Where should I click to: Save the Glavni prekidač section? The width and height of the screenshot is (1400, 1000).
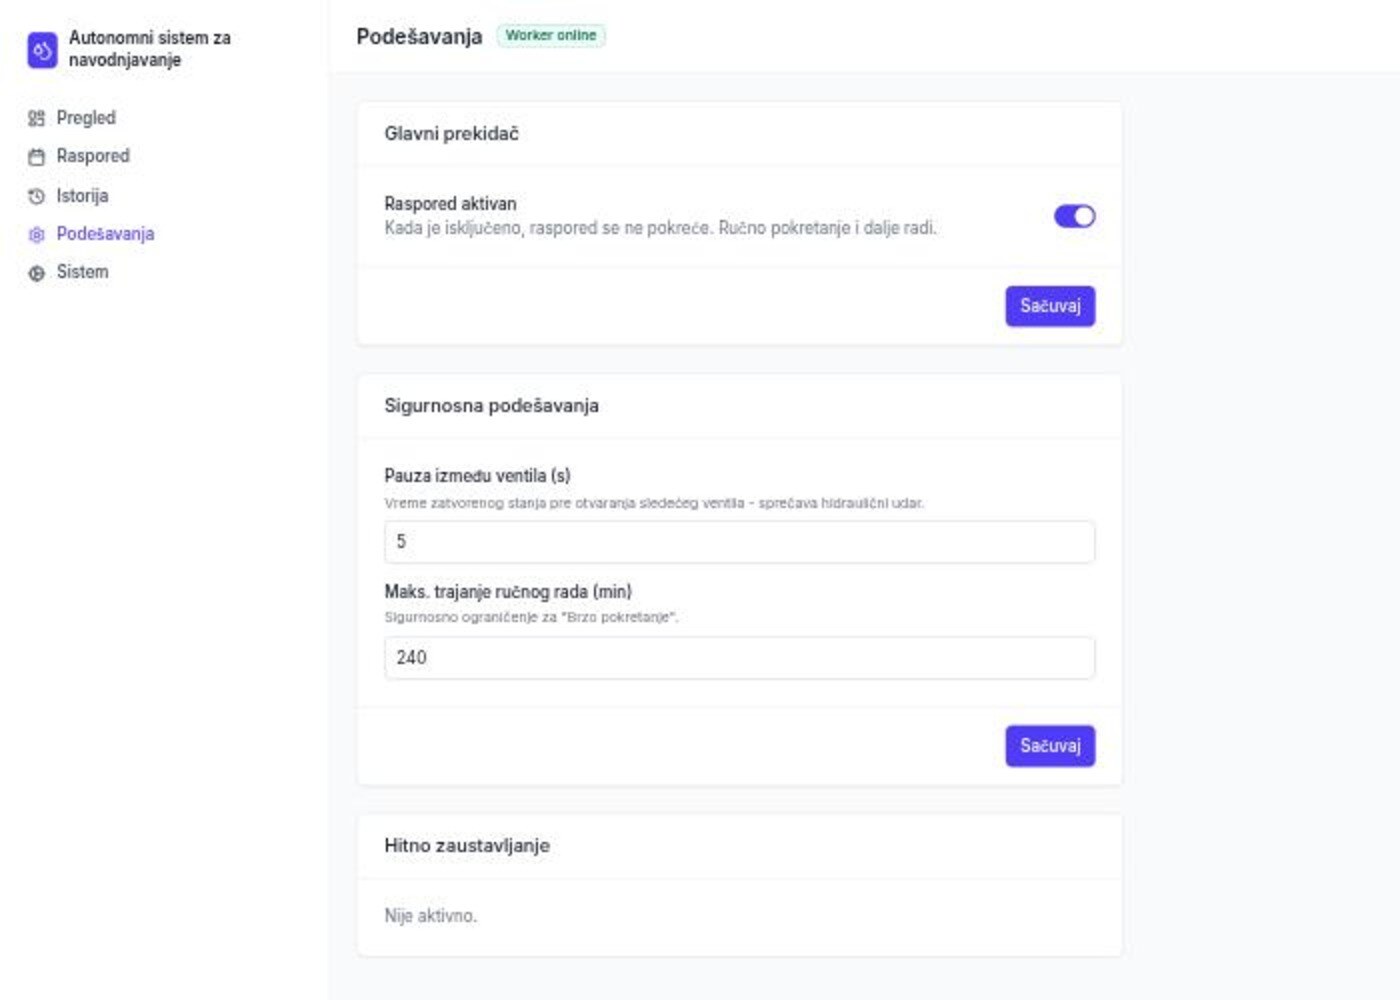1050,306
